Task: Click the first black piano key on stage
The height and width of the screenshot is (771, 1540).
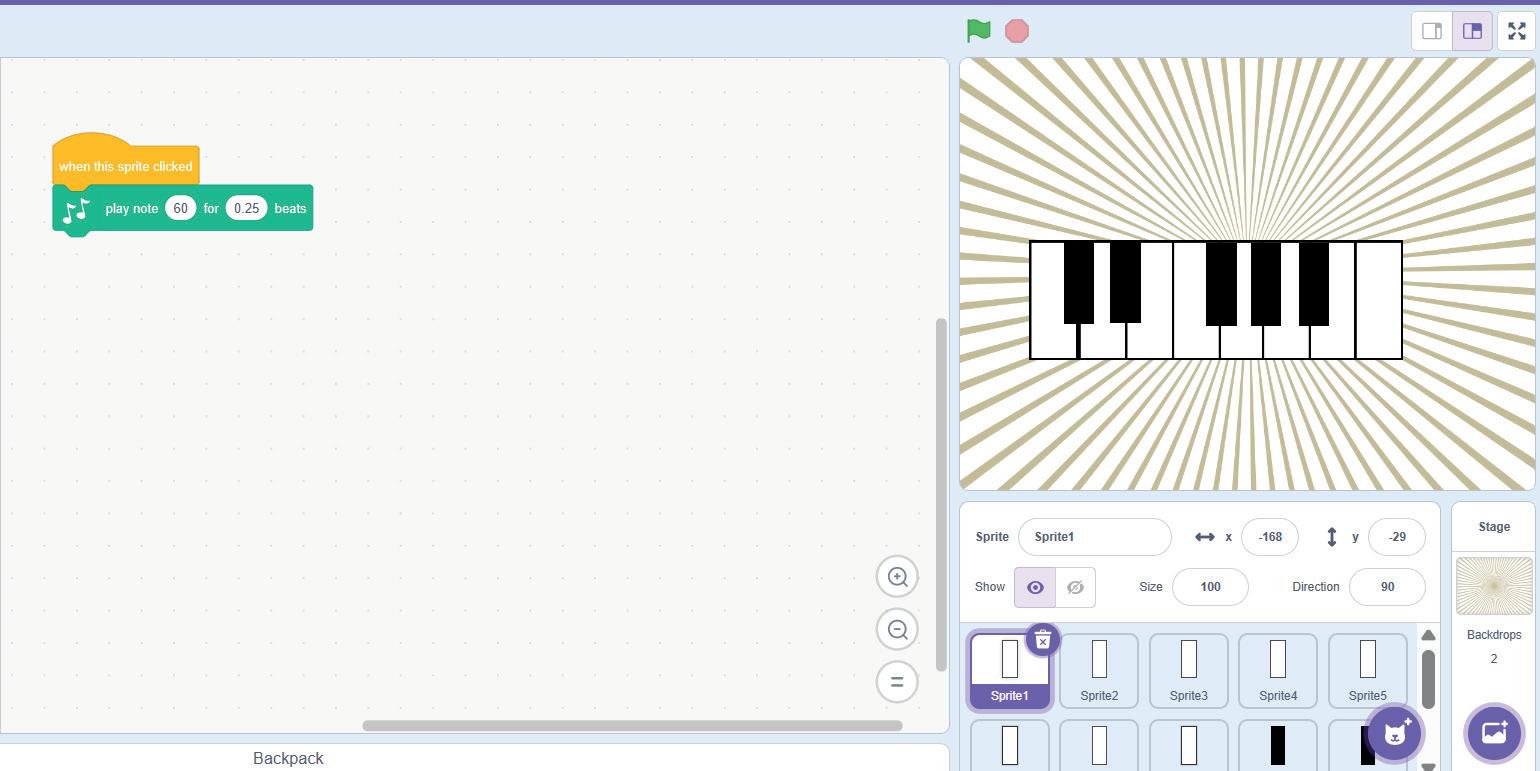Action: [x=1078, y=283]
